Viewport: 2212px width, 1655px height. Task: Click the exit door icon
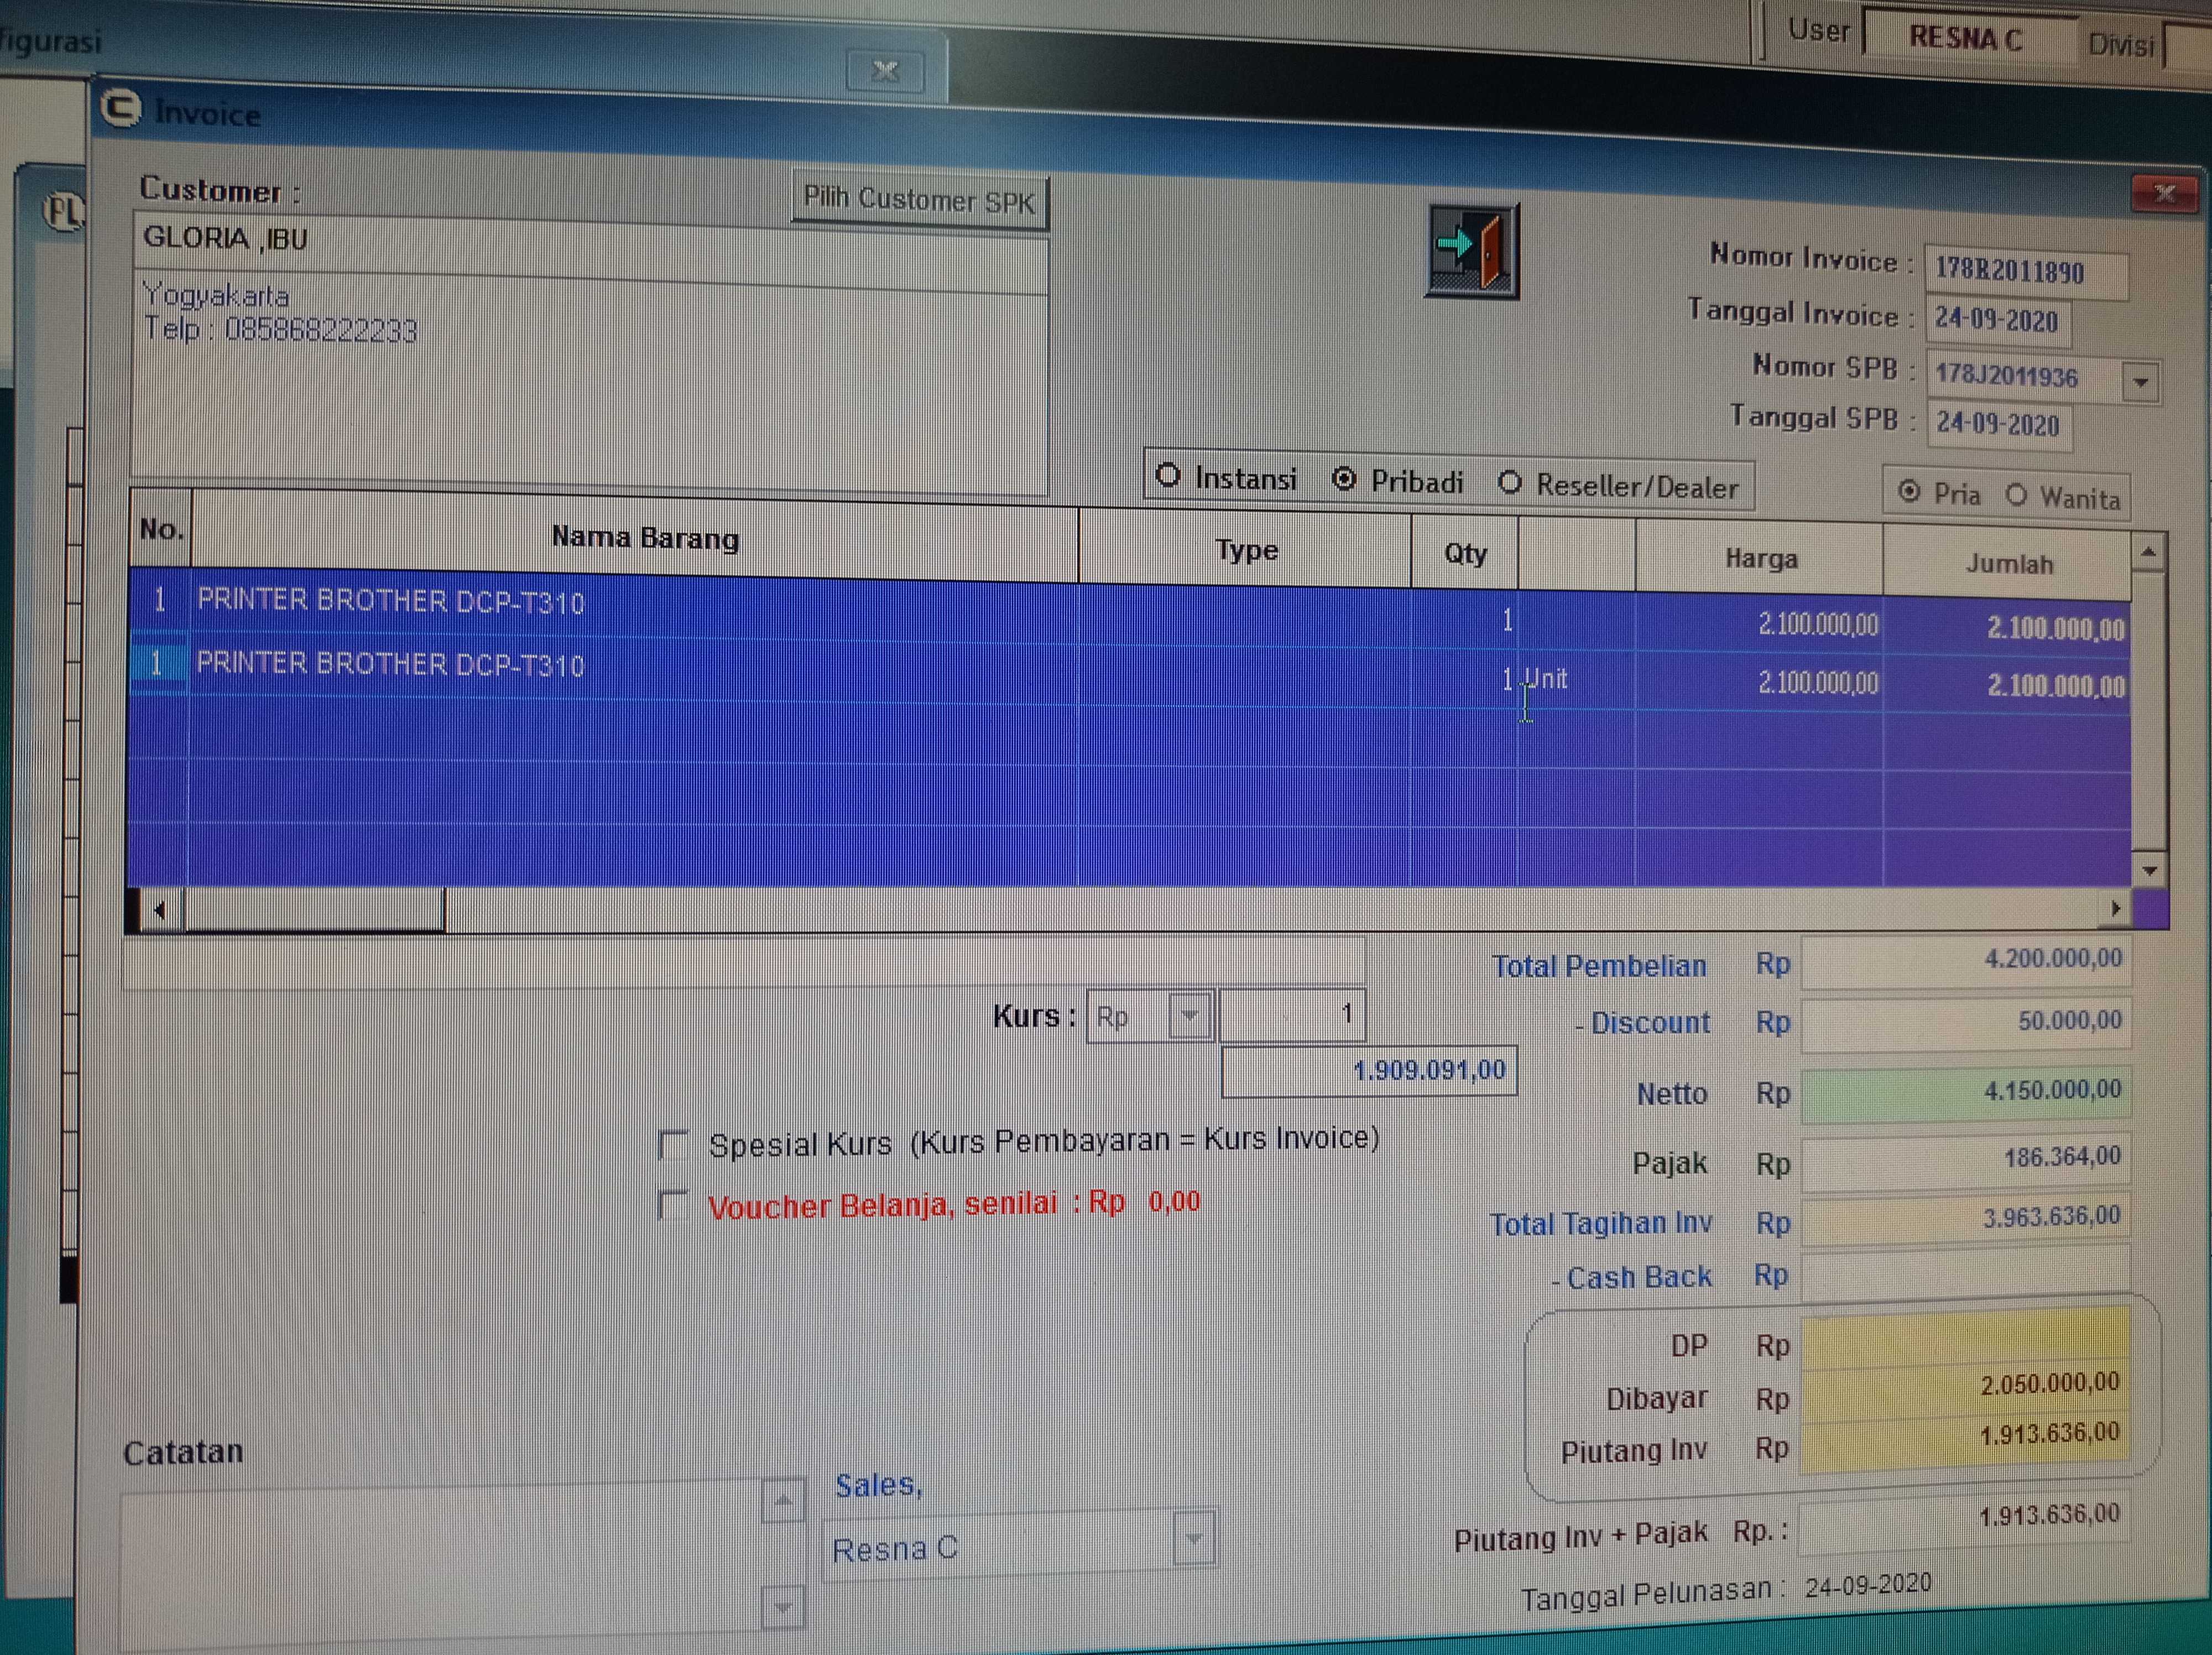pyautogui.click(x=1471, y=250)
